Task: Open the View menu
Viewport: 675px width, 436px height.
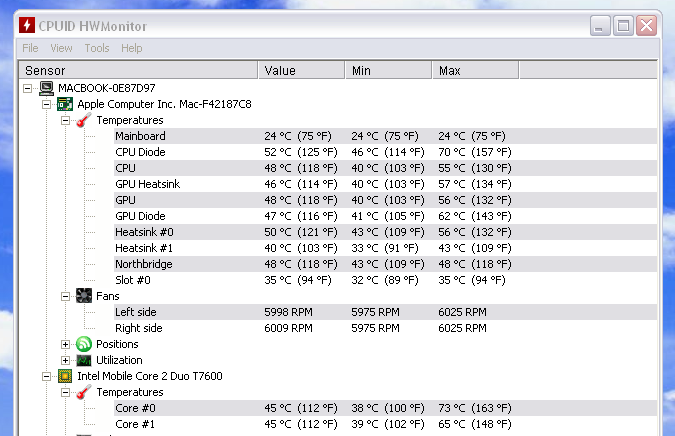Action: (x=61, y=48)
